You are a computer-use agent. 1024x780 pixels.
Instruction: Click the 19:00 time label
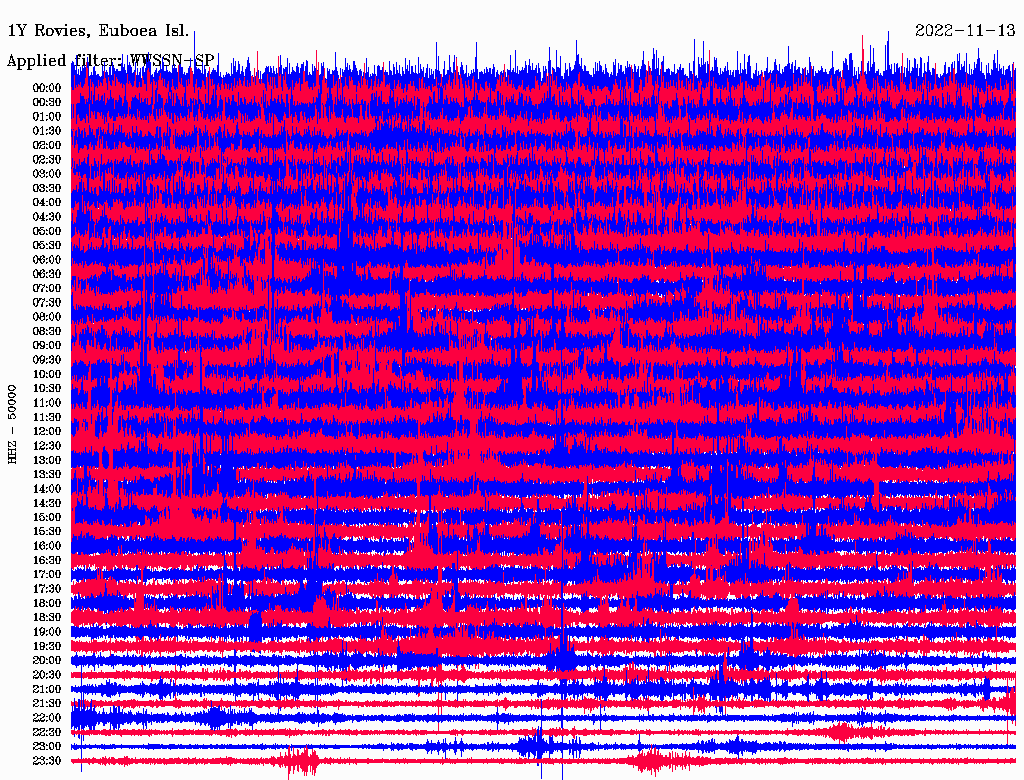pyautogui.click(x=47, y=632)
